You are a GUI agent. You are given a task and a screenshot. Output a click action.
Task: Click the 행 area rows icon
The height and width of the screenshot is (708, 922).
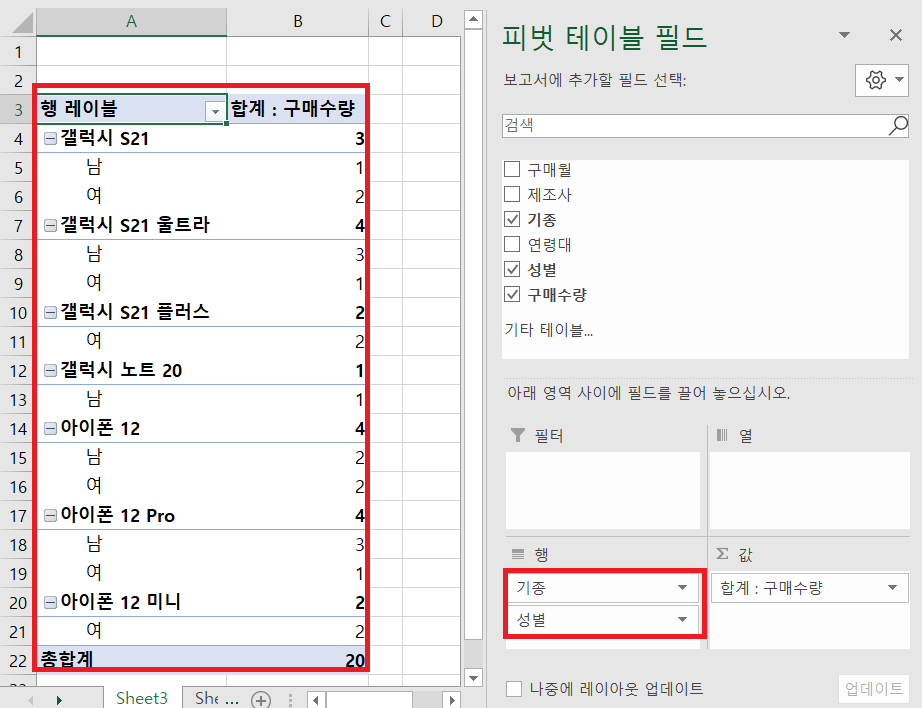pos(517,554)
